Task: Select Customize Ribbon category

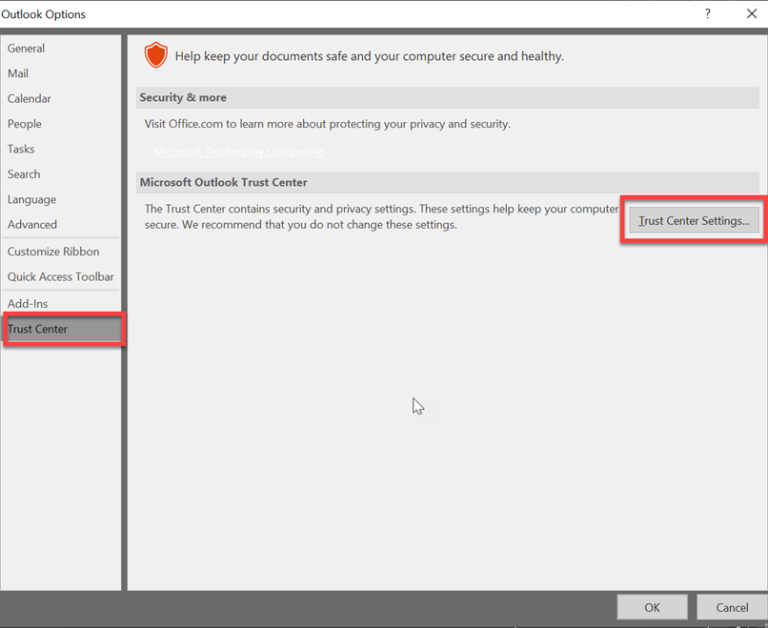Action: point(61,251)
